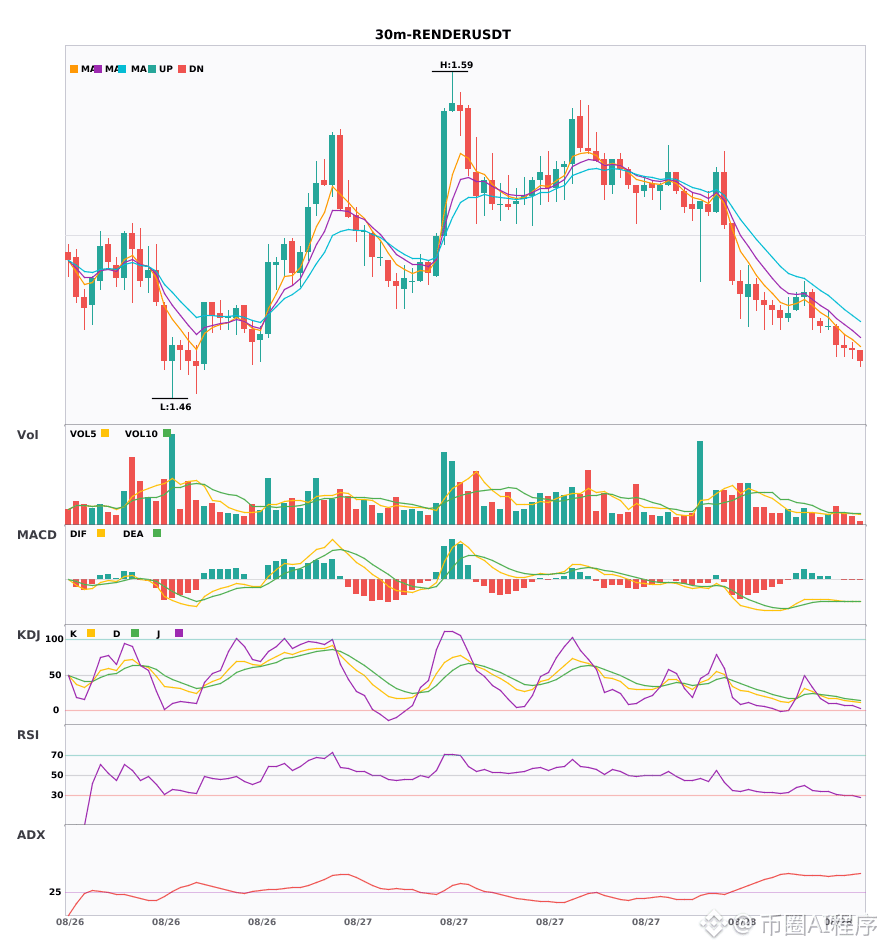885x950 pixels.
Task: Click the yellow DIF legend swatch
Action: pos(101,533)
